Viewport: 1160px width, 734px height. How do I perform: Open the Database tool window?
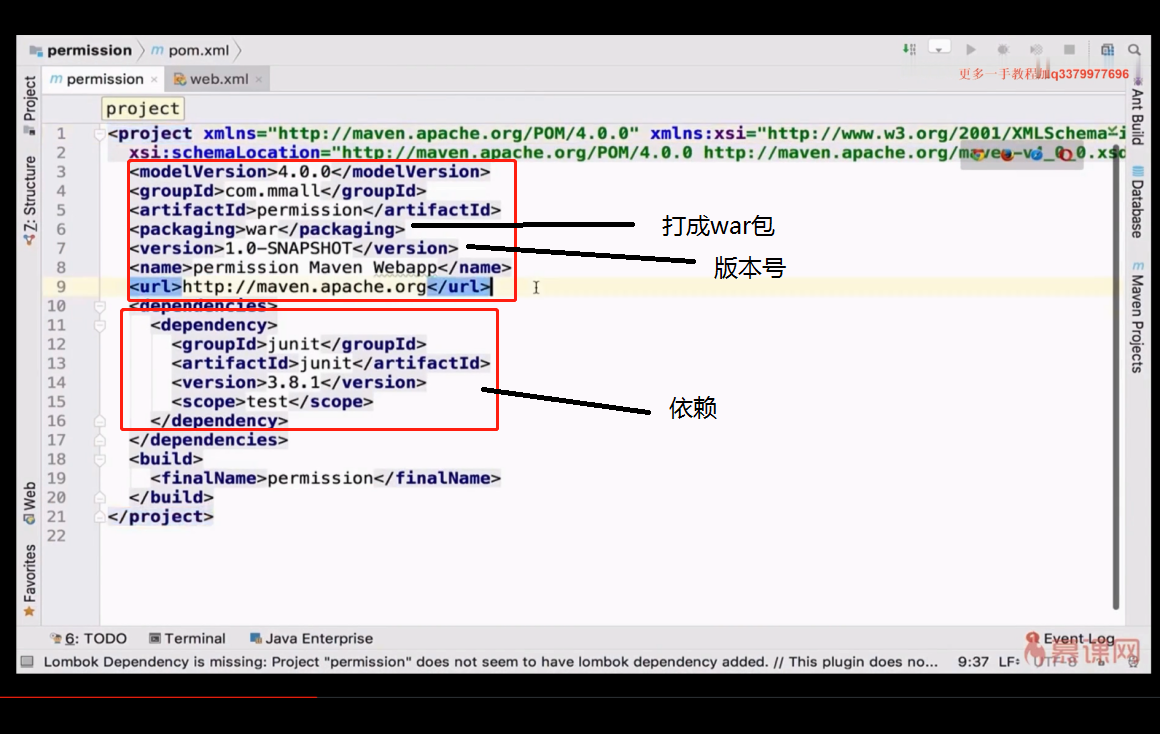1137,203
